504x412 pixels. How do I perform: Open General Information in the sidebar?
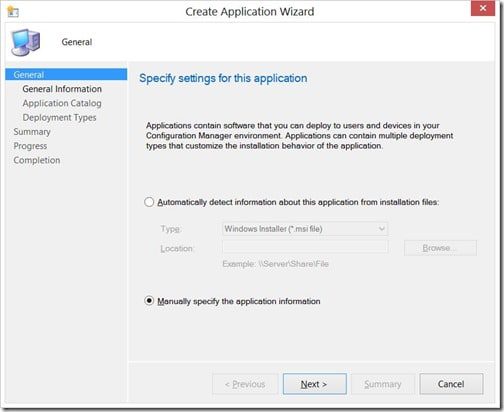click(62, 89)
